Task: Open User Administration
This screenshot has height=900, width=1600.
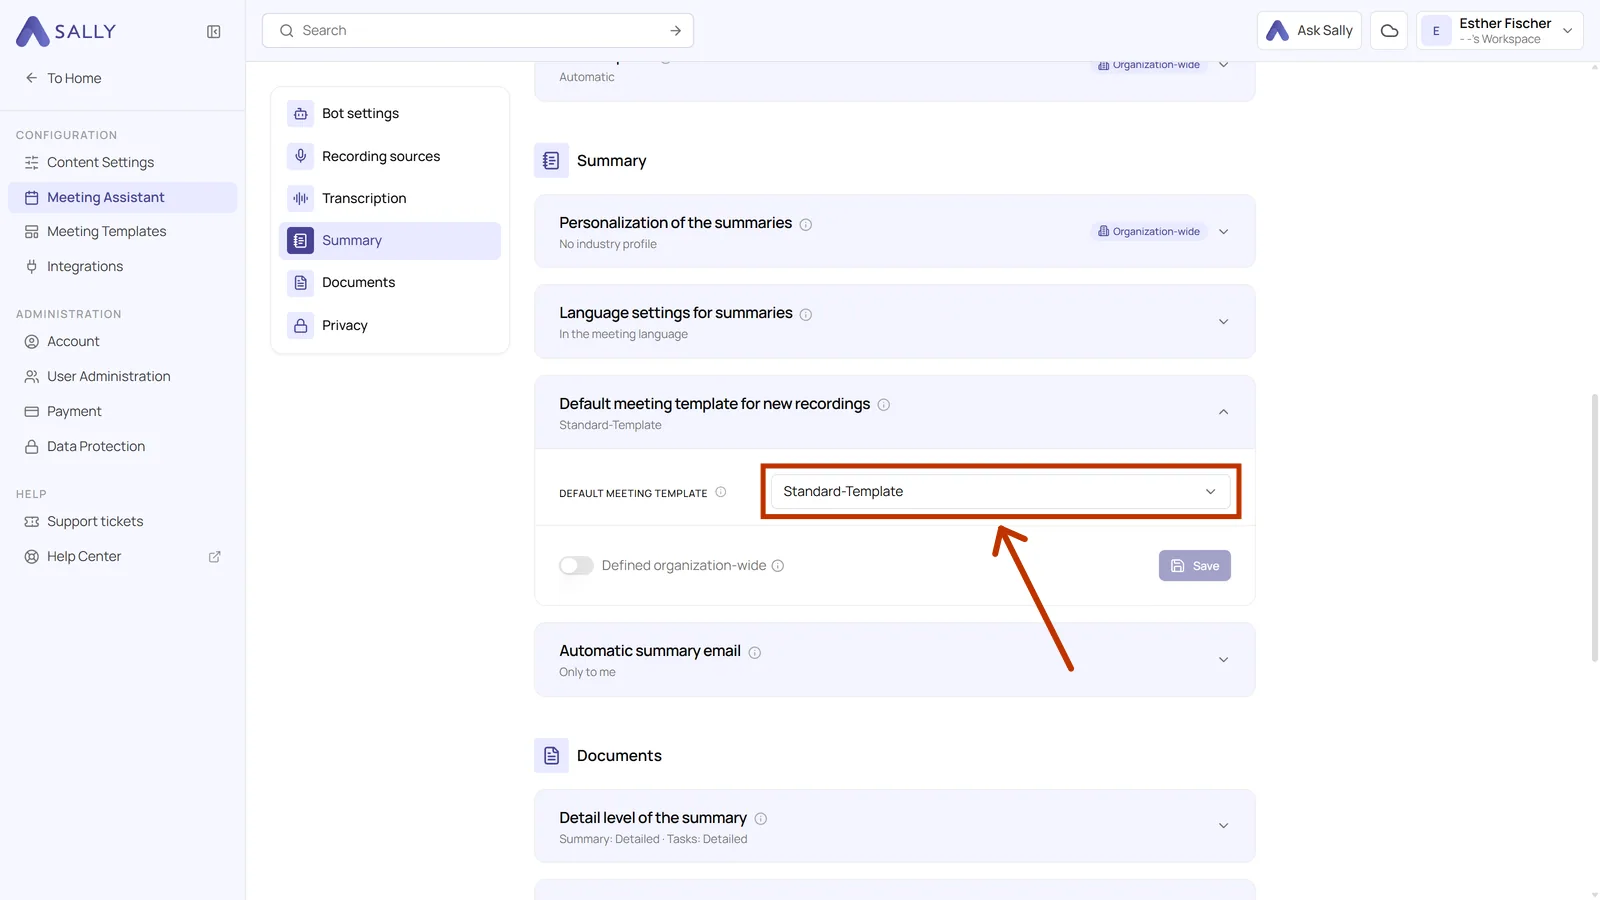Action: [122, 377]
